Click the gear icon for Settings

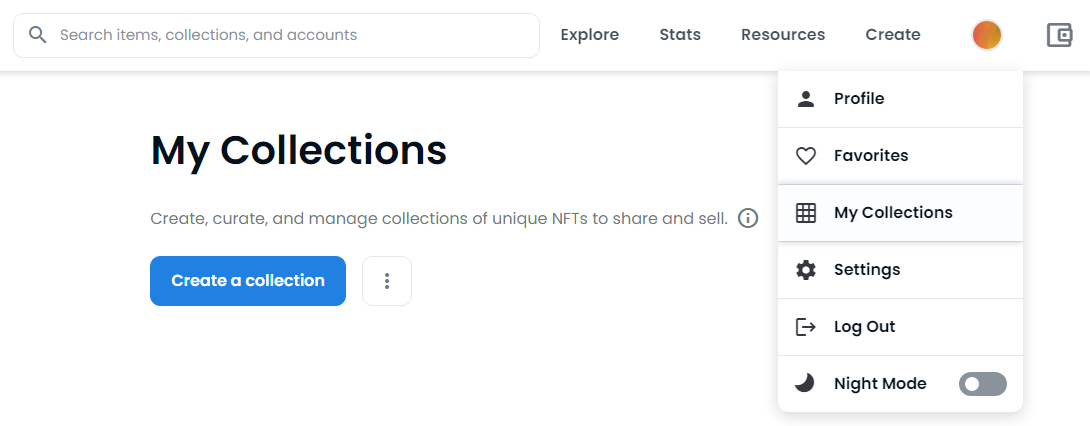[x=806, y=270]
